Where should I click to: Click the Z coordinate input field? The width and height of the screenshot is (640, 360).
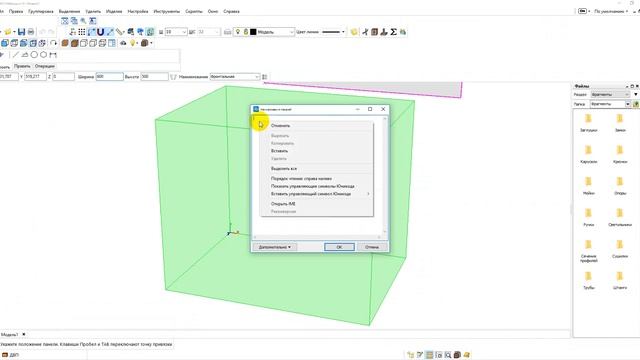click(x=63, y=76)
